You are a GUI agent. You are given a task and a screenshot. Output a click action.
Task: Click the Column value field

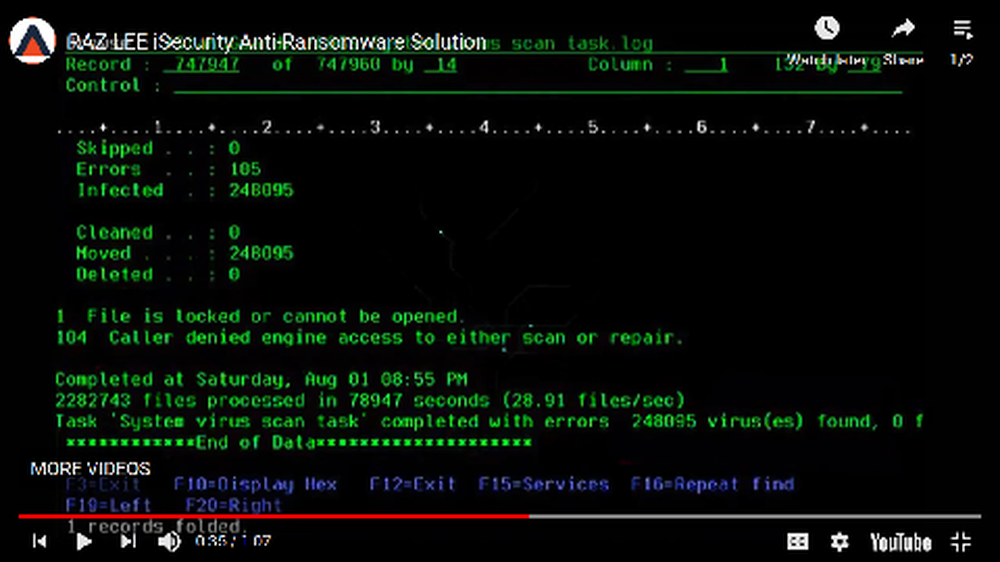click(x=706, y=64)
